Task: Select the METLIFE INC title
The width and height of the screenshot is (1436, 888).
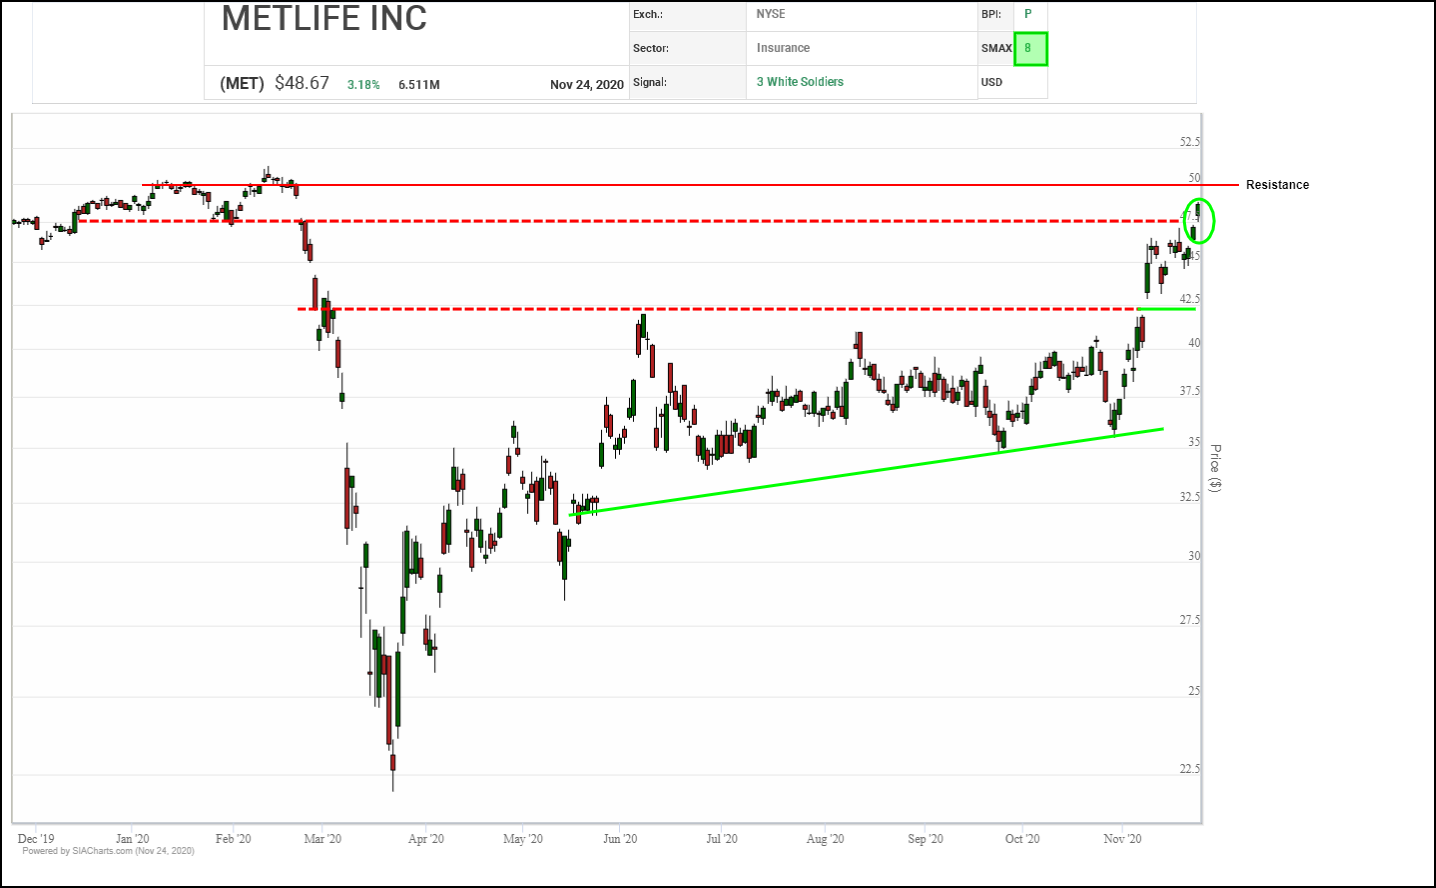Action: point(324,19)
